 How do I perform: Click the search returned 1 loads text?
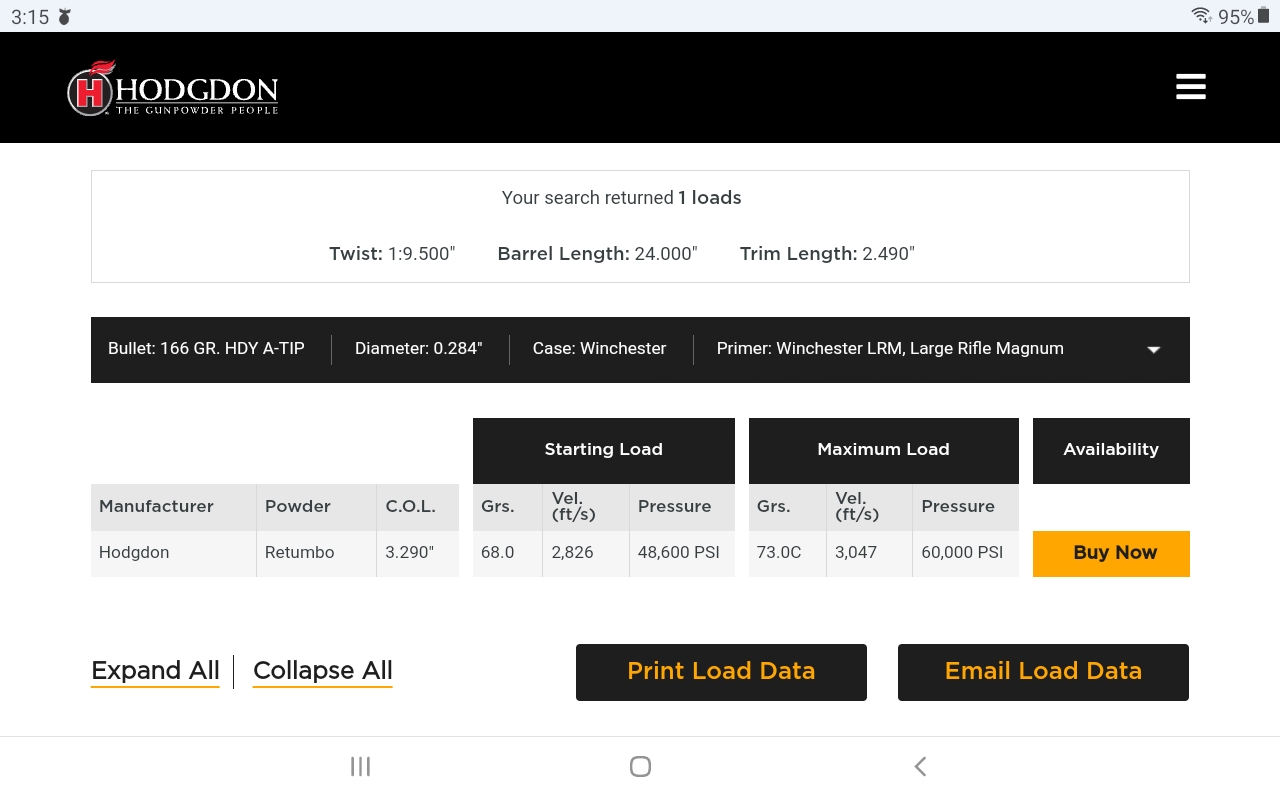pyautogui.click(x=622, y=198)
